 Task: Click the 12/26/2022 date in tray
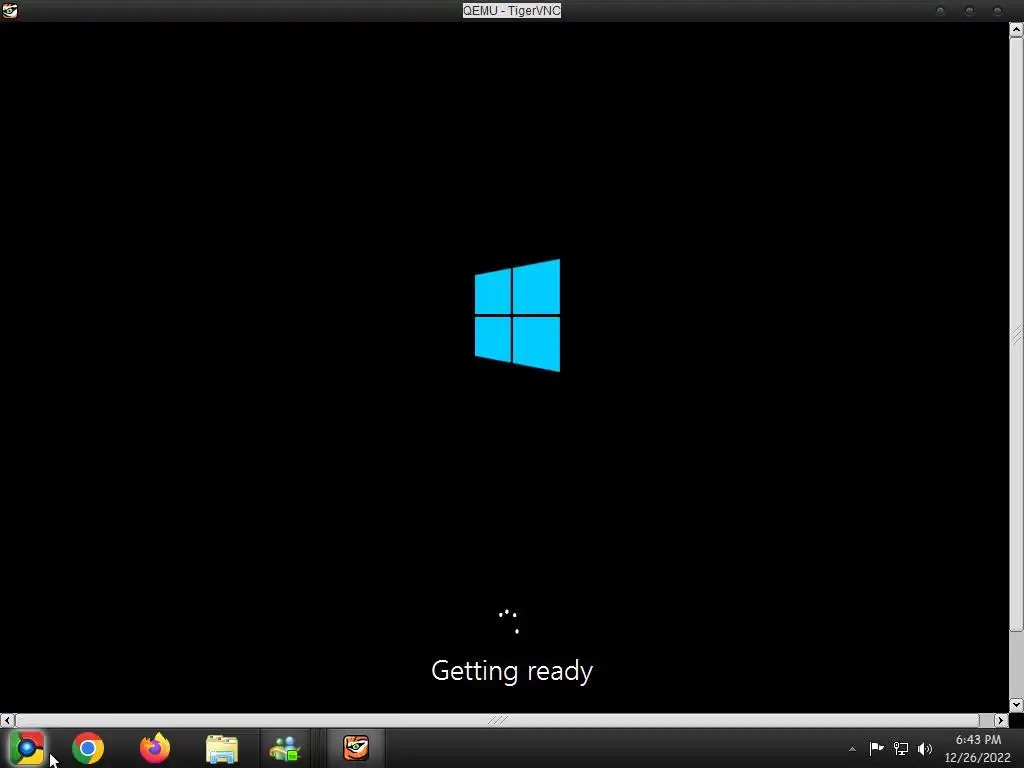[978, 758]
